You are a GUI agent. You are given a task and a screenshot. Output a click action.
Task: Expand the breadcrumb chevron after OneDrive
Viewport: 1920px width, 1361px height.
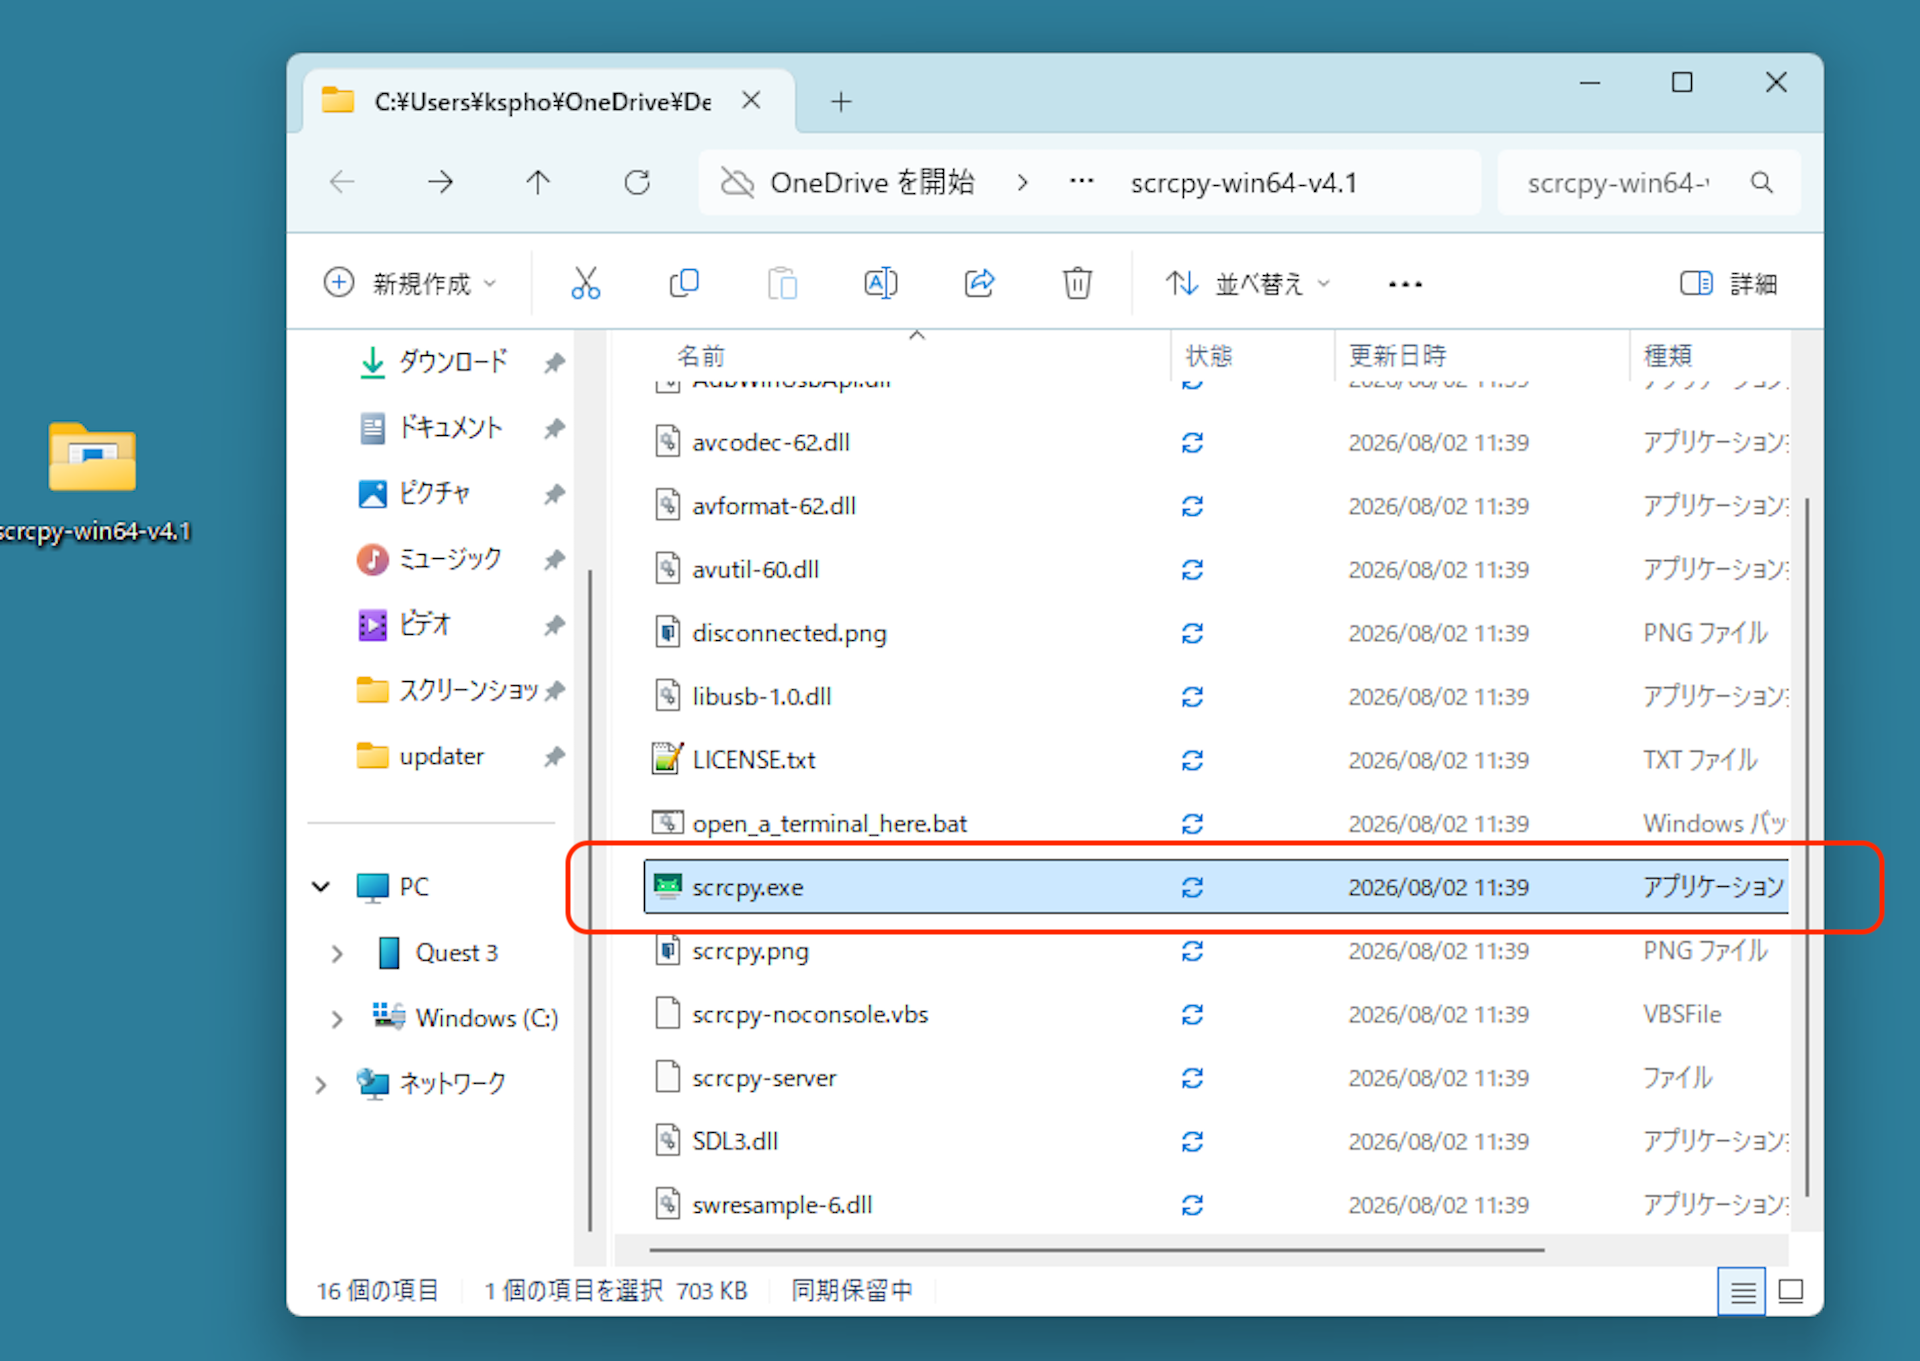[1022, 183]
